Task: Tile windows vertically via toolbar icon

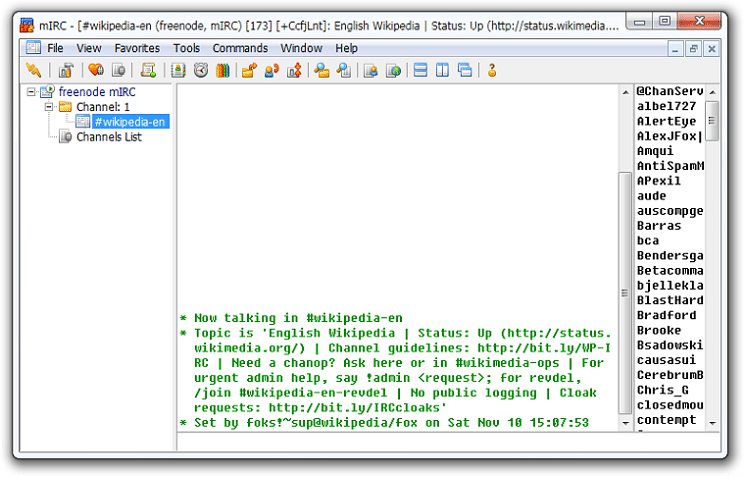Action: [442, 70]
